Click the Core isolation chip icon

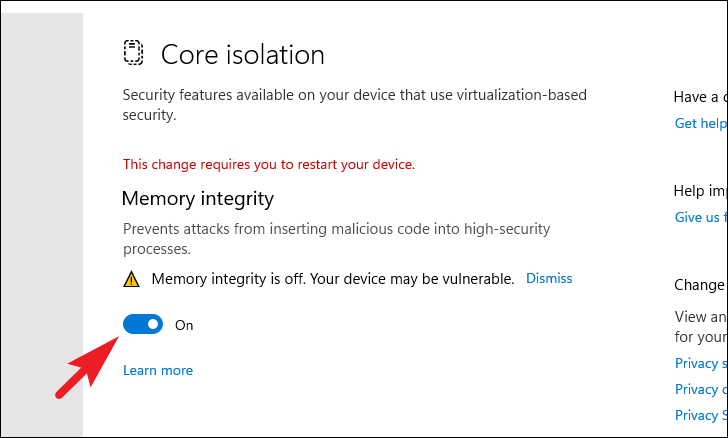134,53
